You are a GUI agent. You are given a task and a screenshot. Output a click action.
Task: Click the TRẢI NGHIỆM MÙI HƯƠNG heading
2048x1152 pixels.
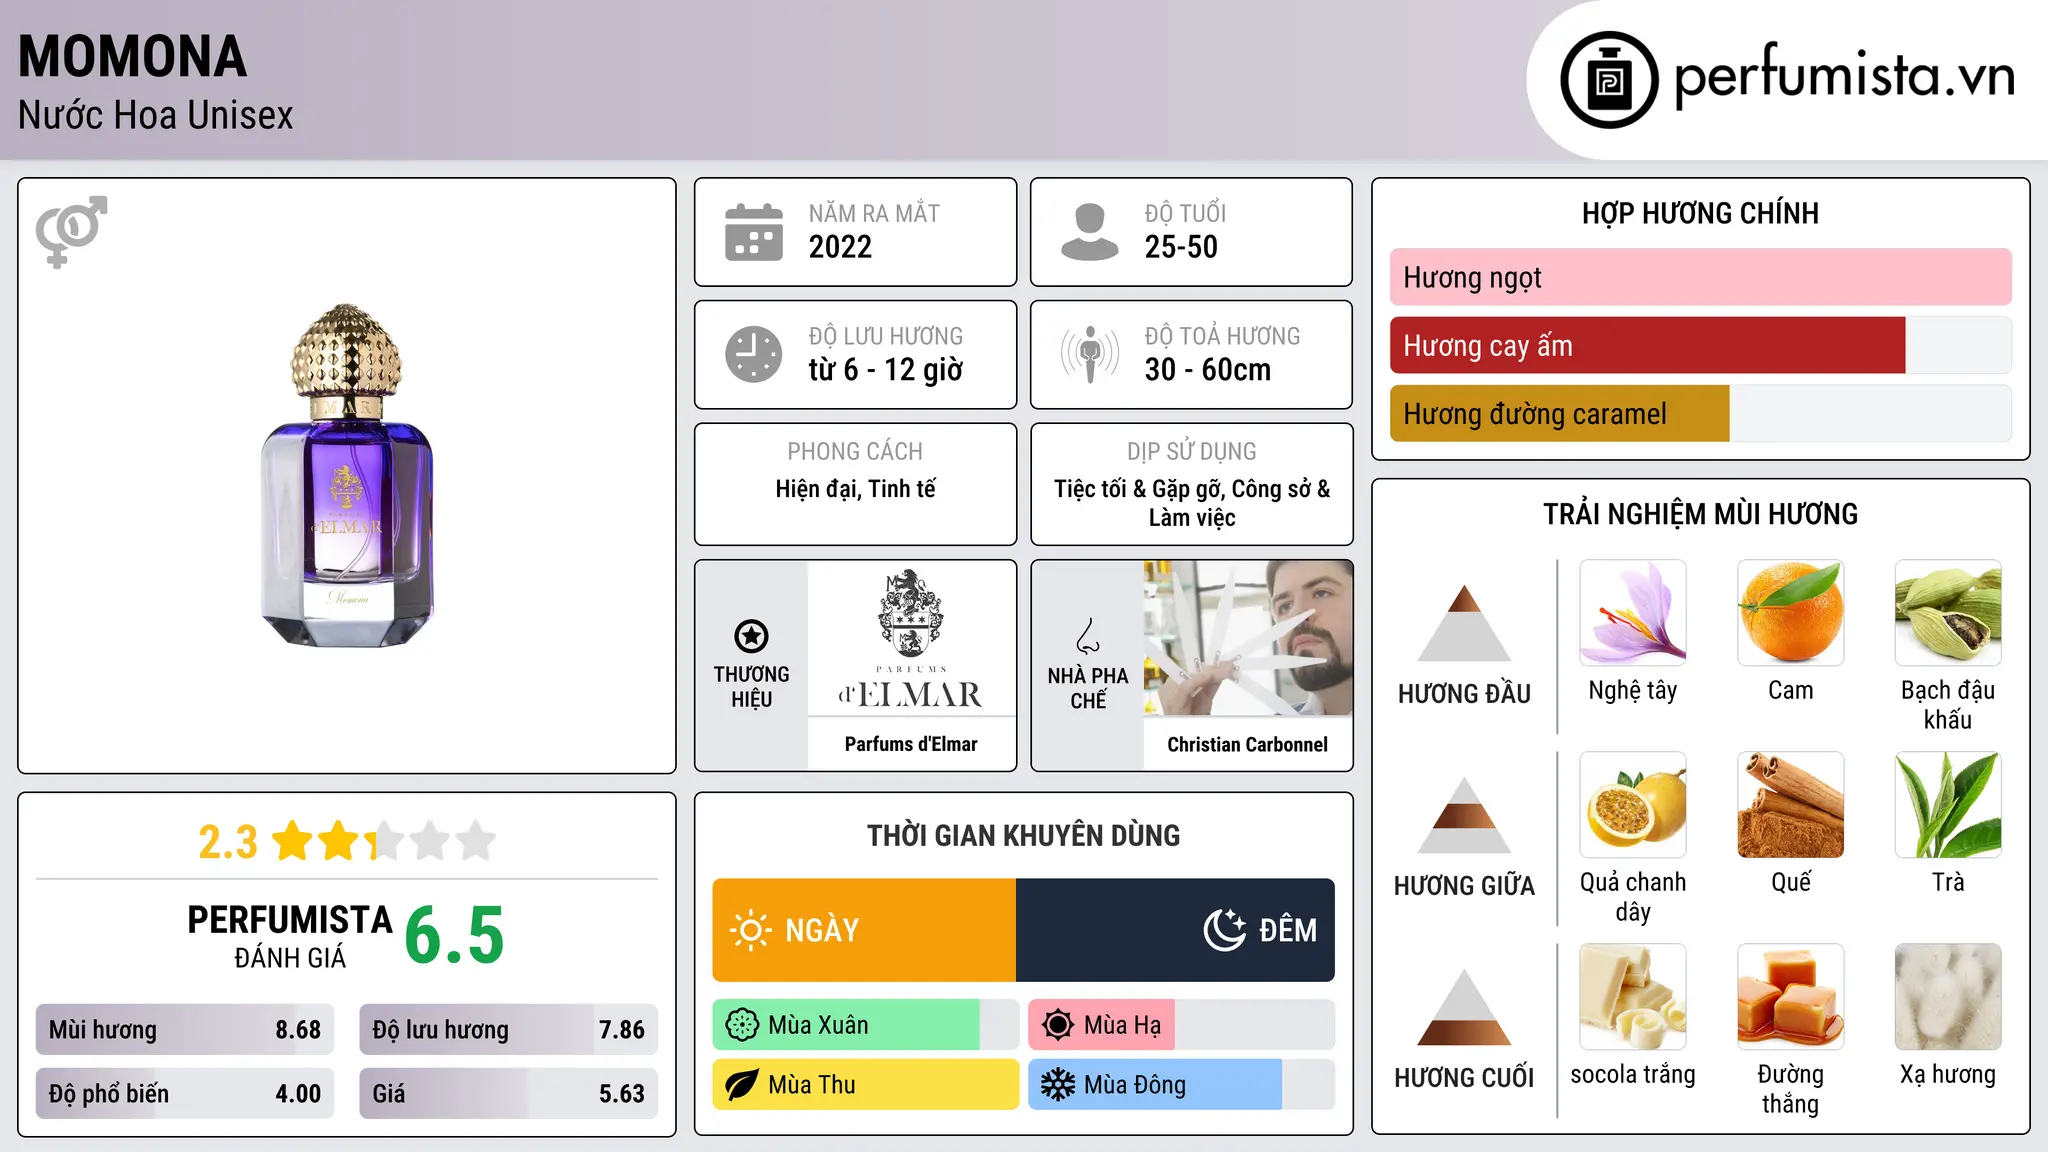point(1700,514)
